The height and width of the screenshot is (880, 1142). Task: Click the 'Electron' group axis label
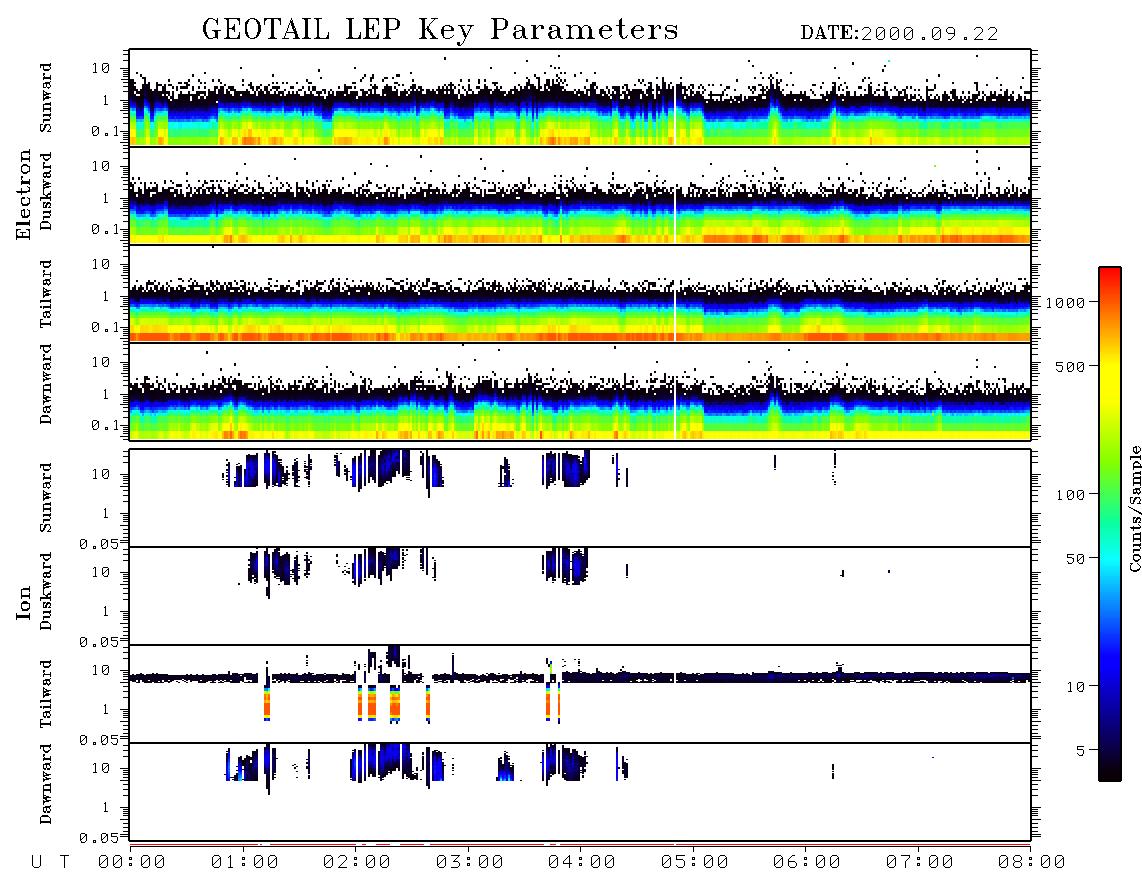24,195
